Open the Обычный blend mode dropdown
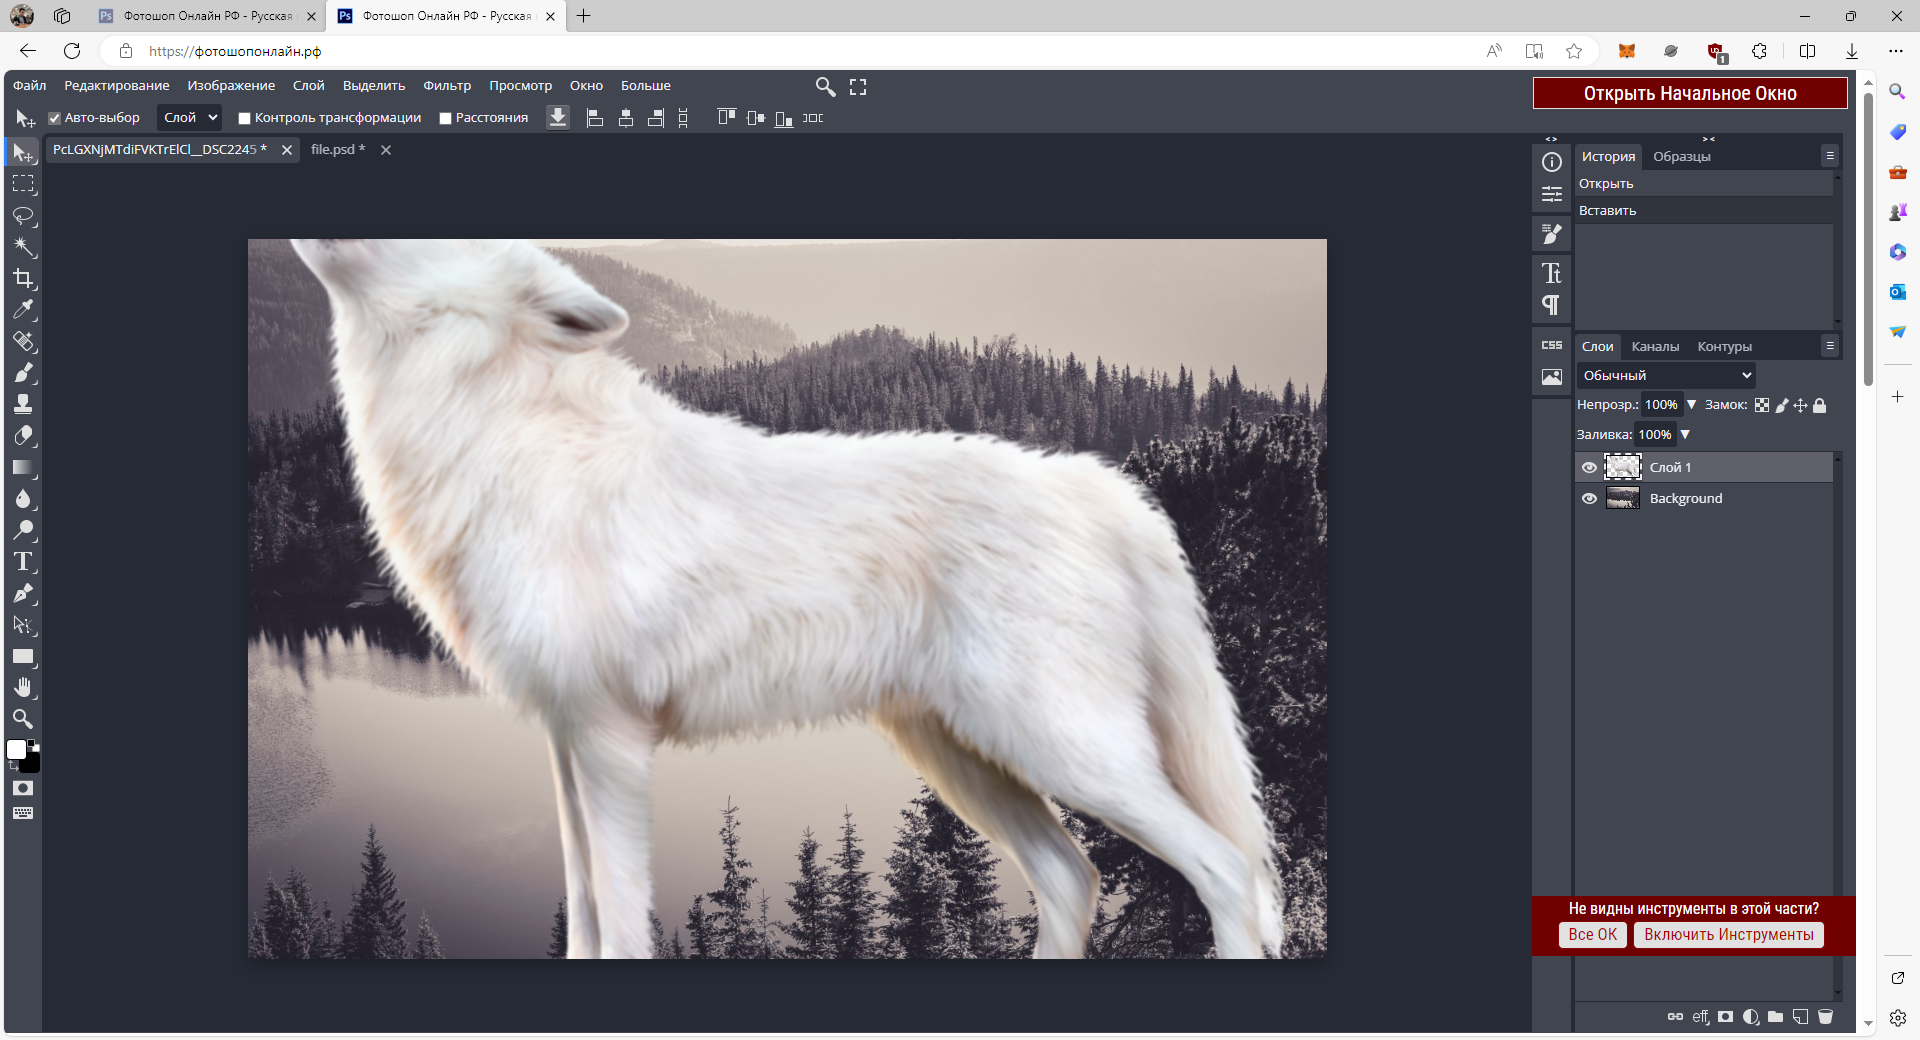 tap(1666, 376)
